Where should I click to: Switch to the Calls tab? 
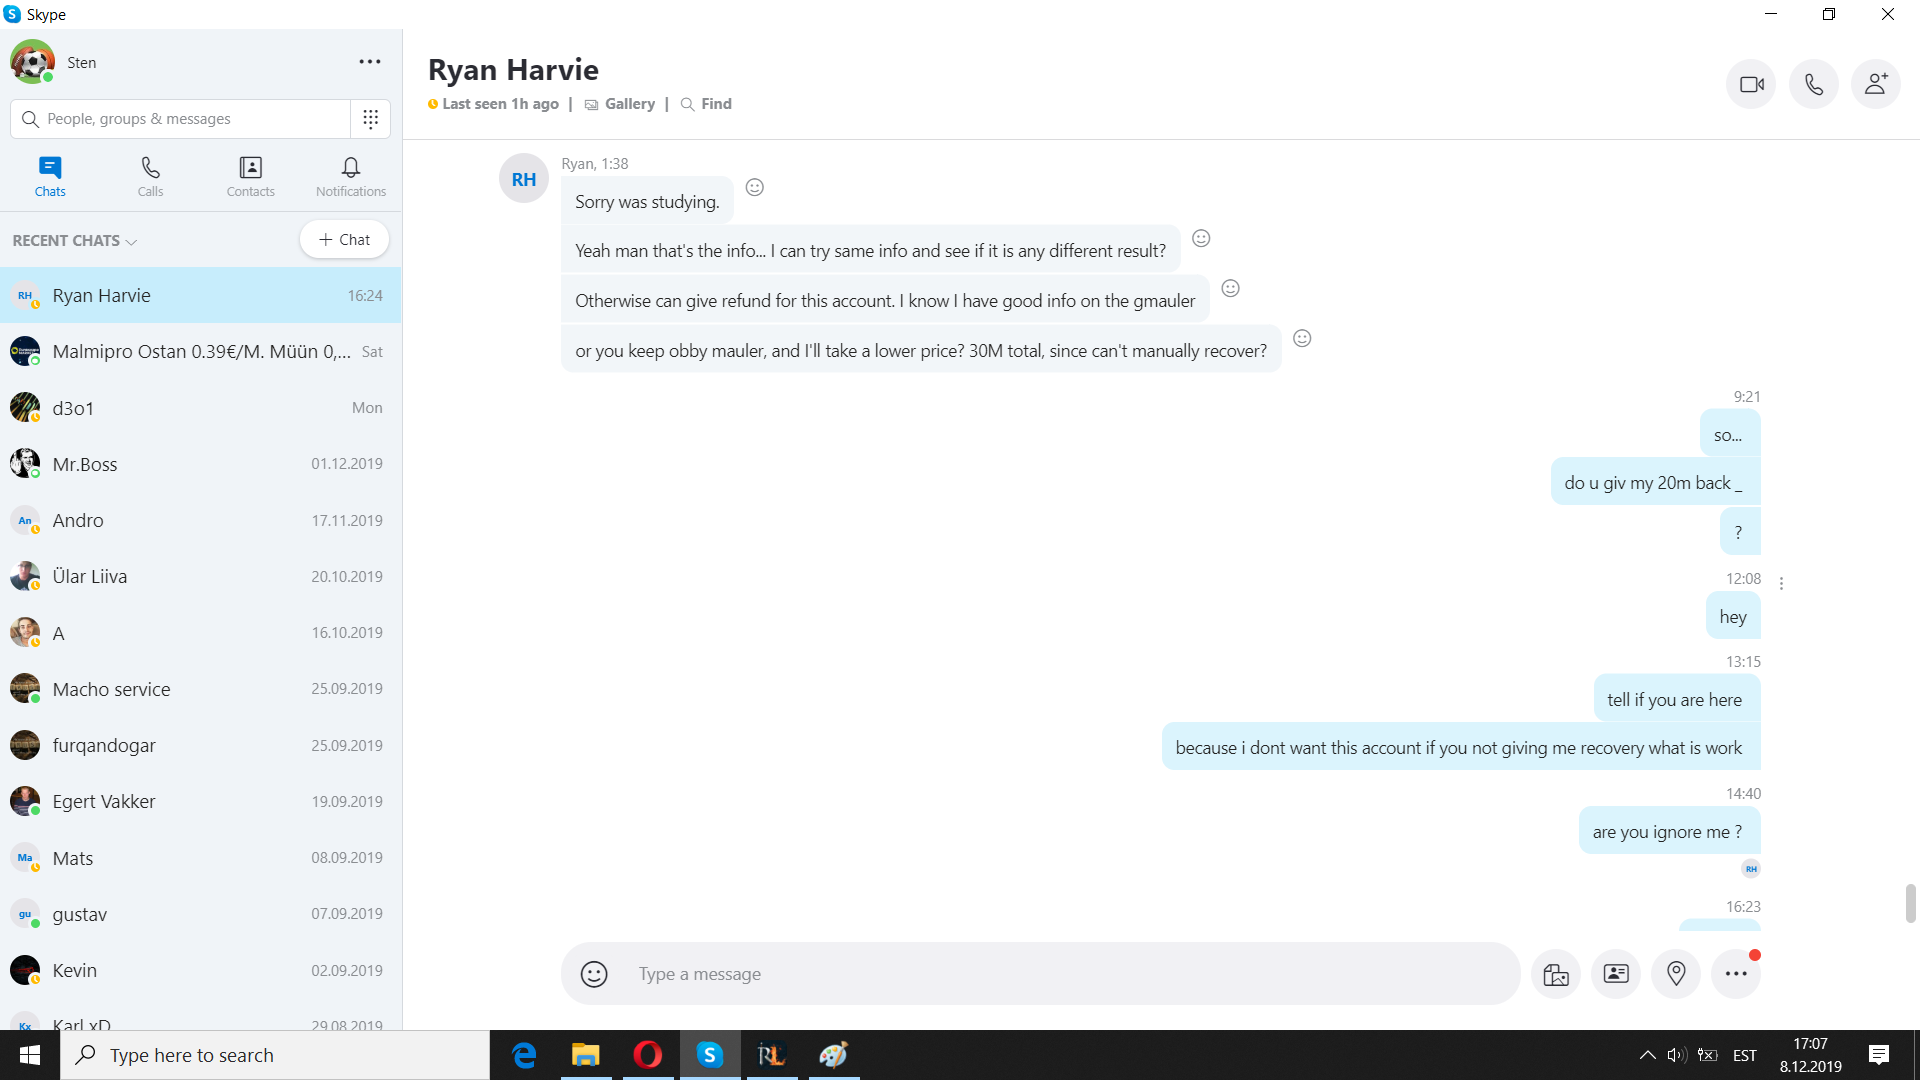[150, 176]
